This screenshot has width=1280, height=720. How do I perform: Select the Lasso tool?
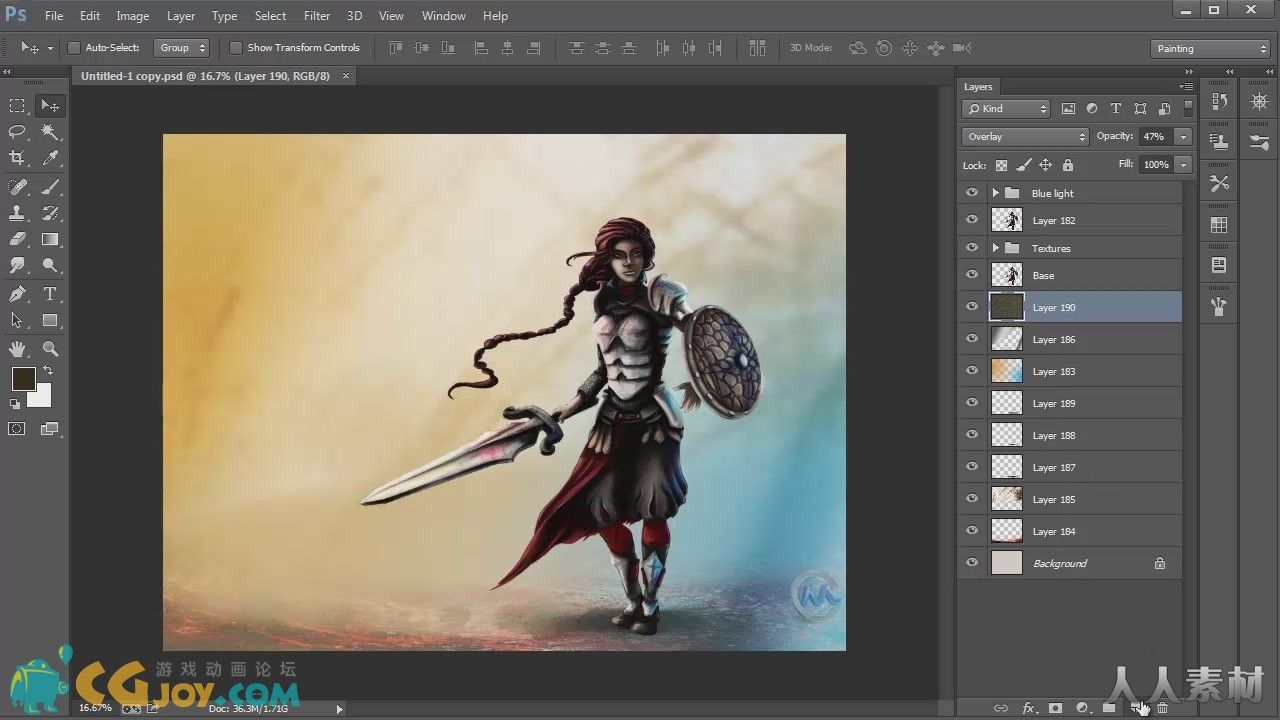(17, 132)
